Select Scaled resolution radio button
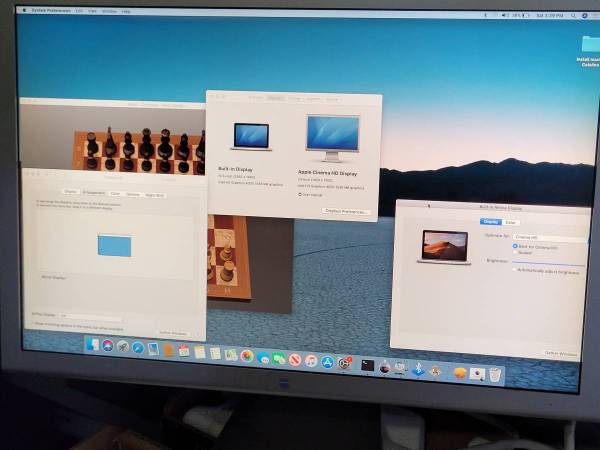 pyautogui.click(x=515, y=252)
